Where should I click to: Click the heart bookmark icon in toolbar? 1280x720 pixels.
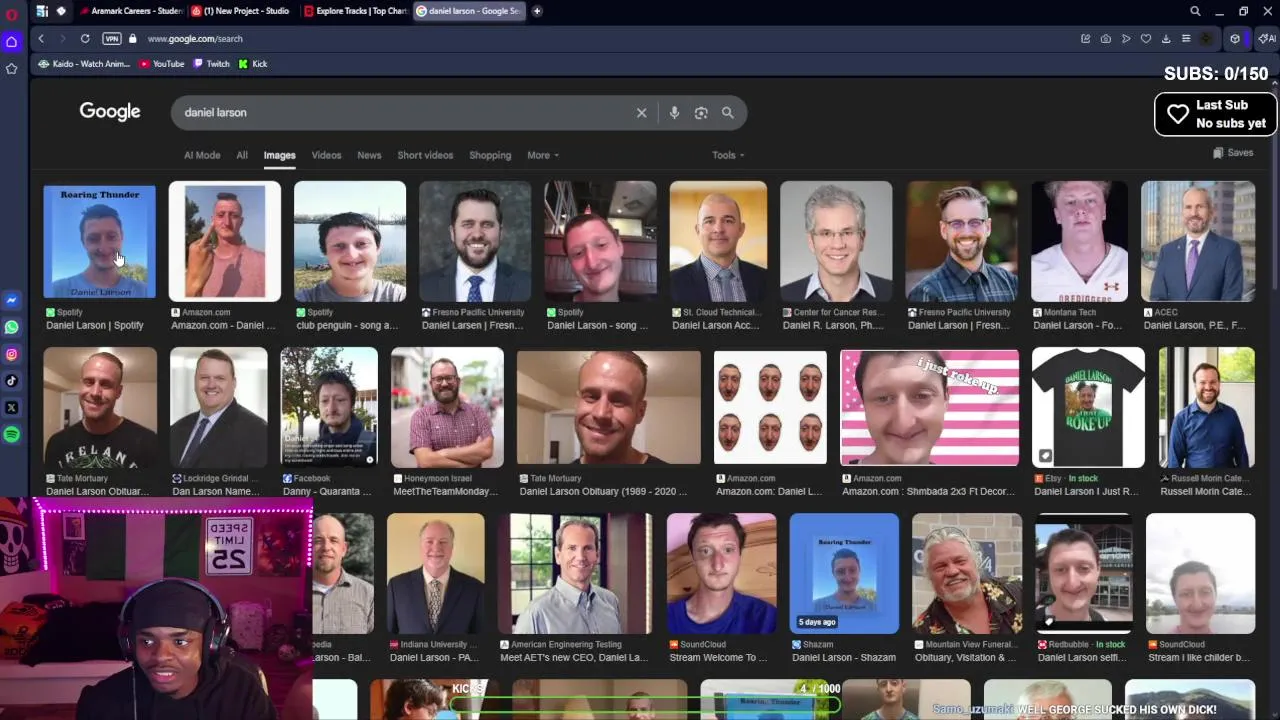coord(1146,39)
